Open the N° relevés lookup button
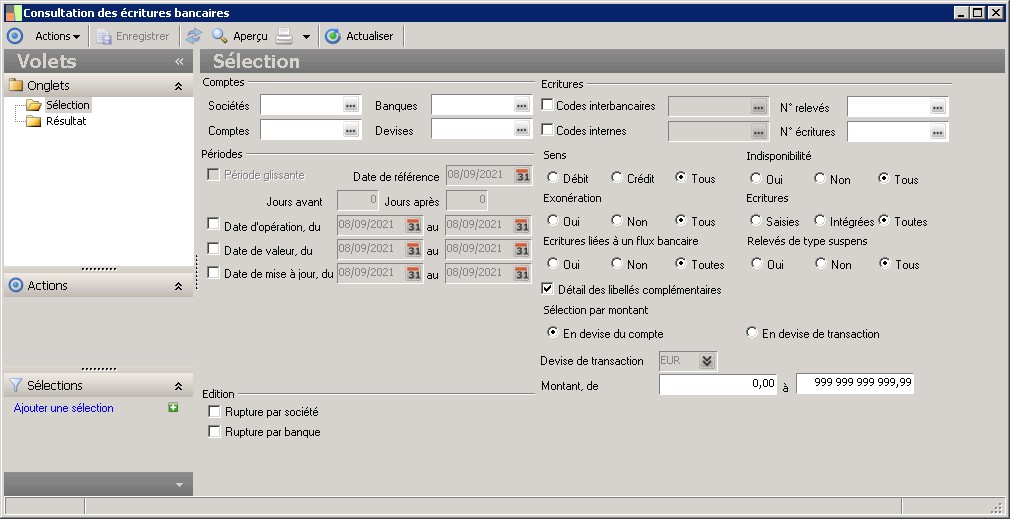 [x=937, y=107]
